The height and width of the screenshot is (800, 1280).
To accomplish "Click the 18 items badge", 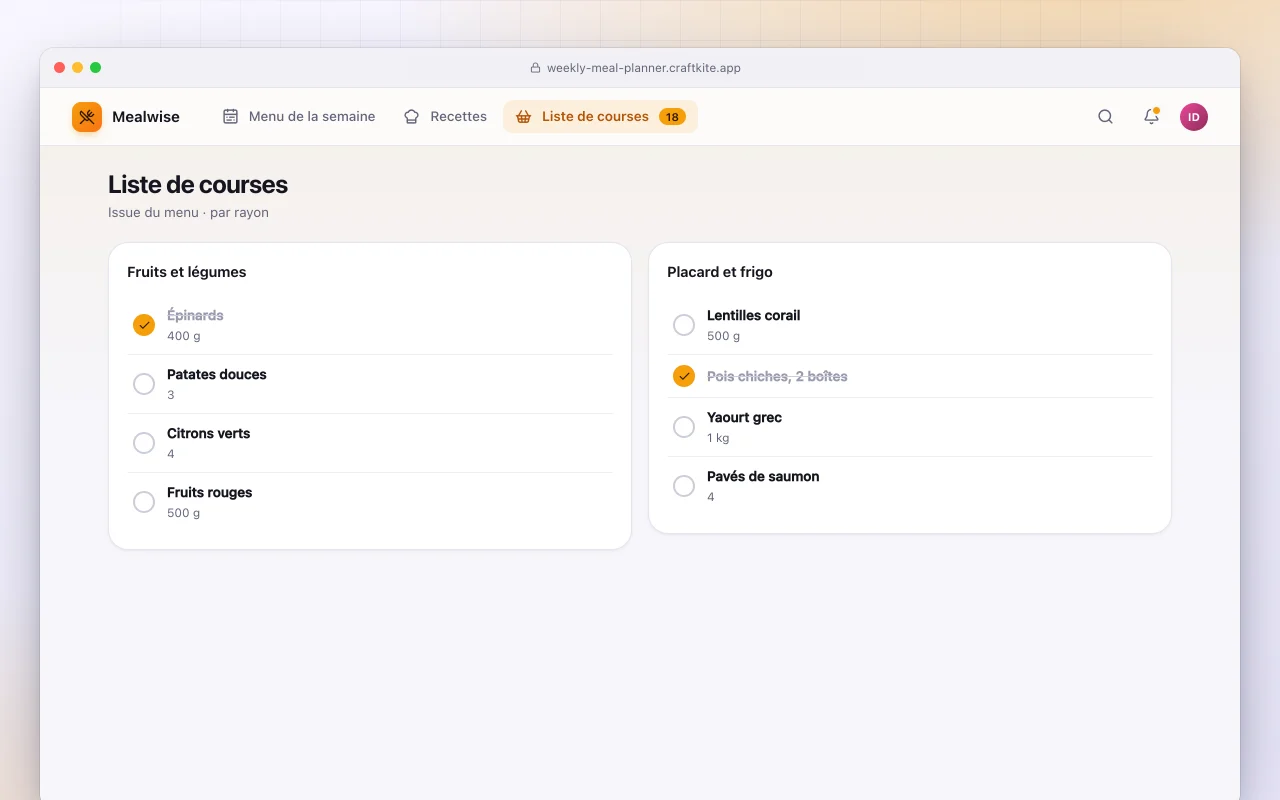I will [x=672, y=117].
